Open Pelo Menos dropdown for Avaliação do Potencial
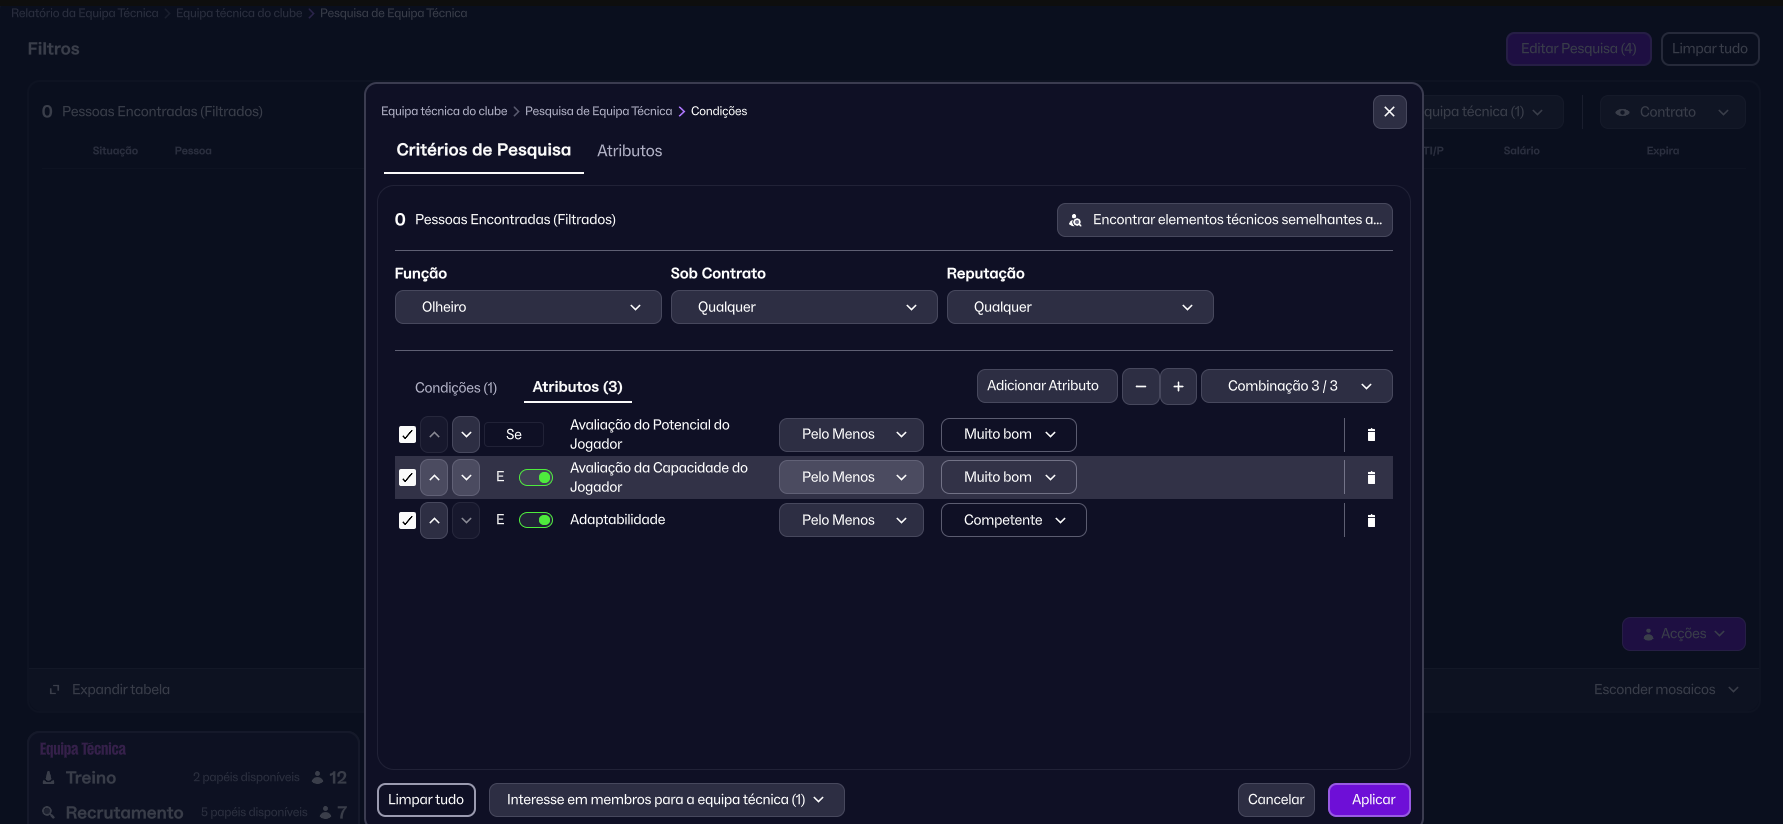The width and height of the screenshot is (1783, 824). (851, 435)
